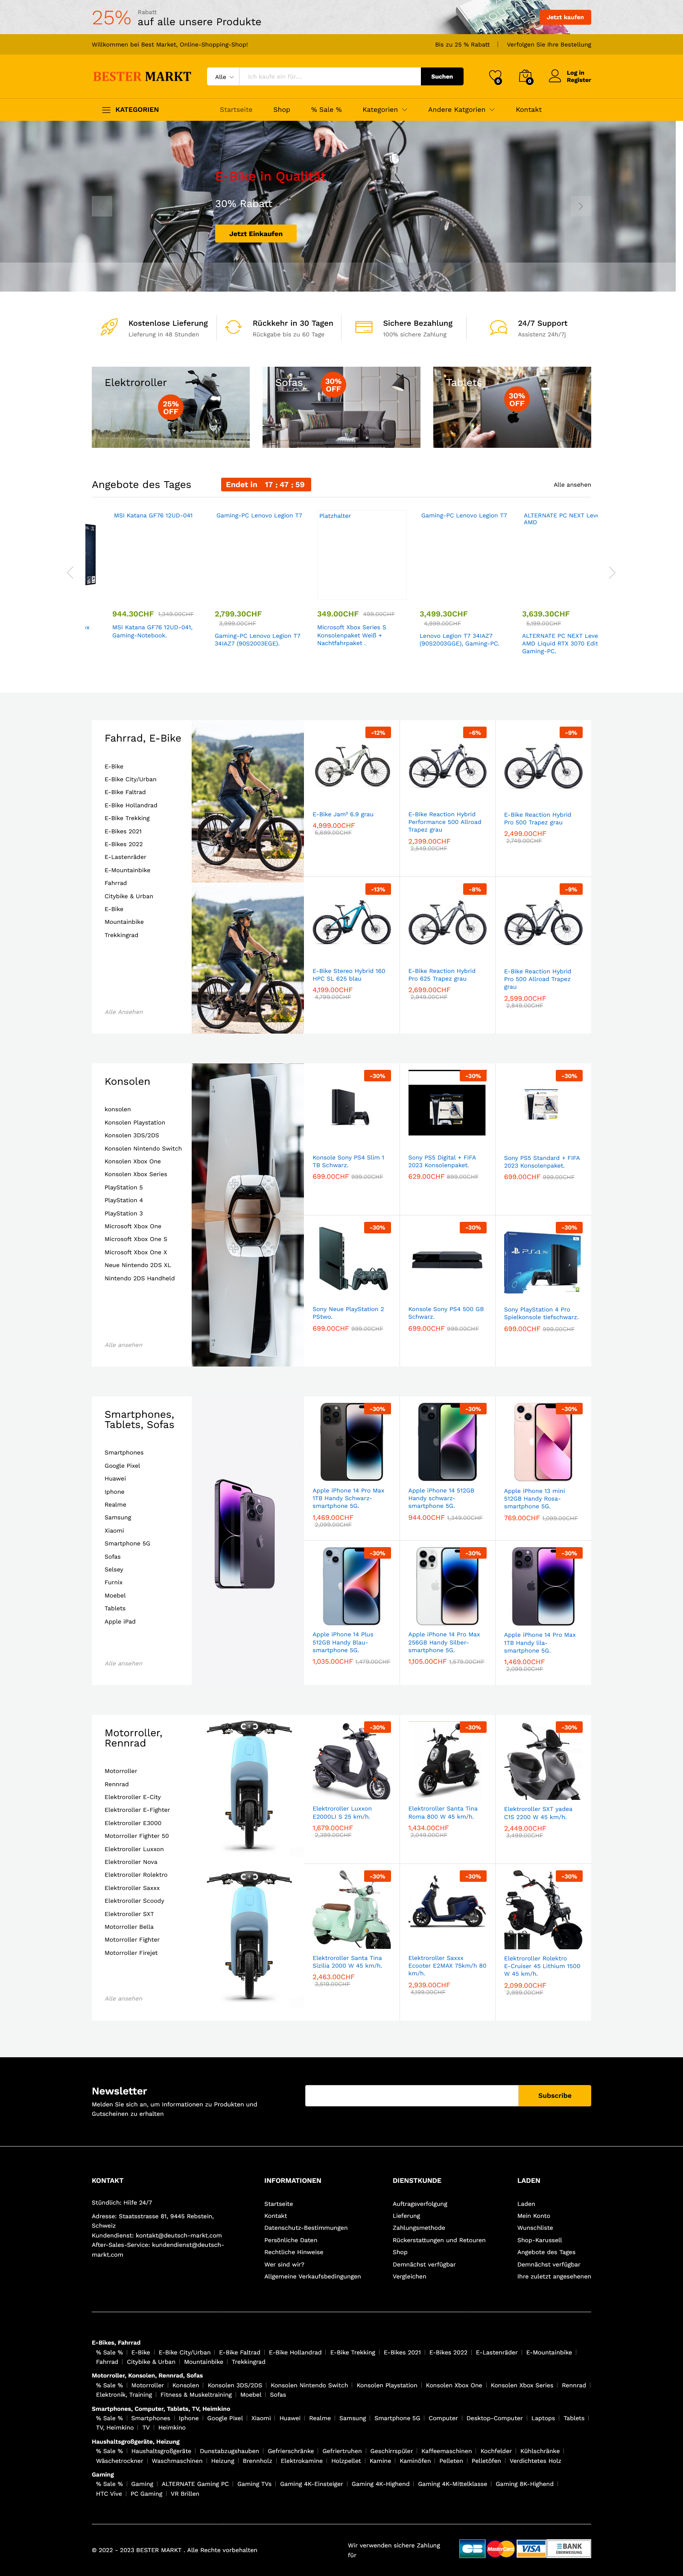
Task: Expand the Andere Katgorien dropdown
Action: tap(461, 110)
